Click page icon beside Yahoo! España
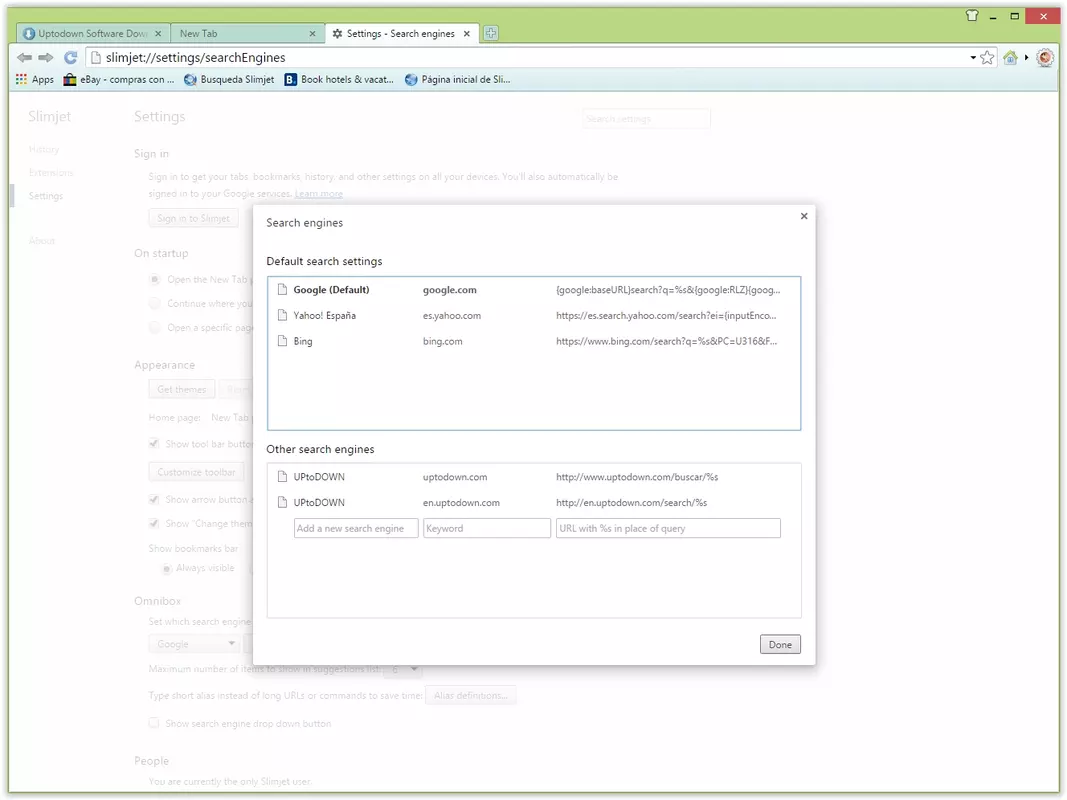This screenshot has height=800, width=1067. pyautogui.click(x=282, y=316)
